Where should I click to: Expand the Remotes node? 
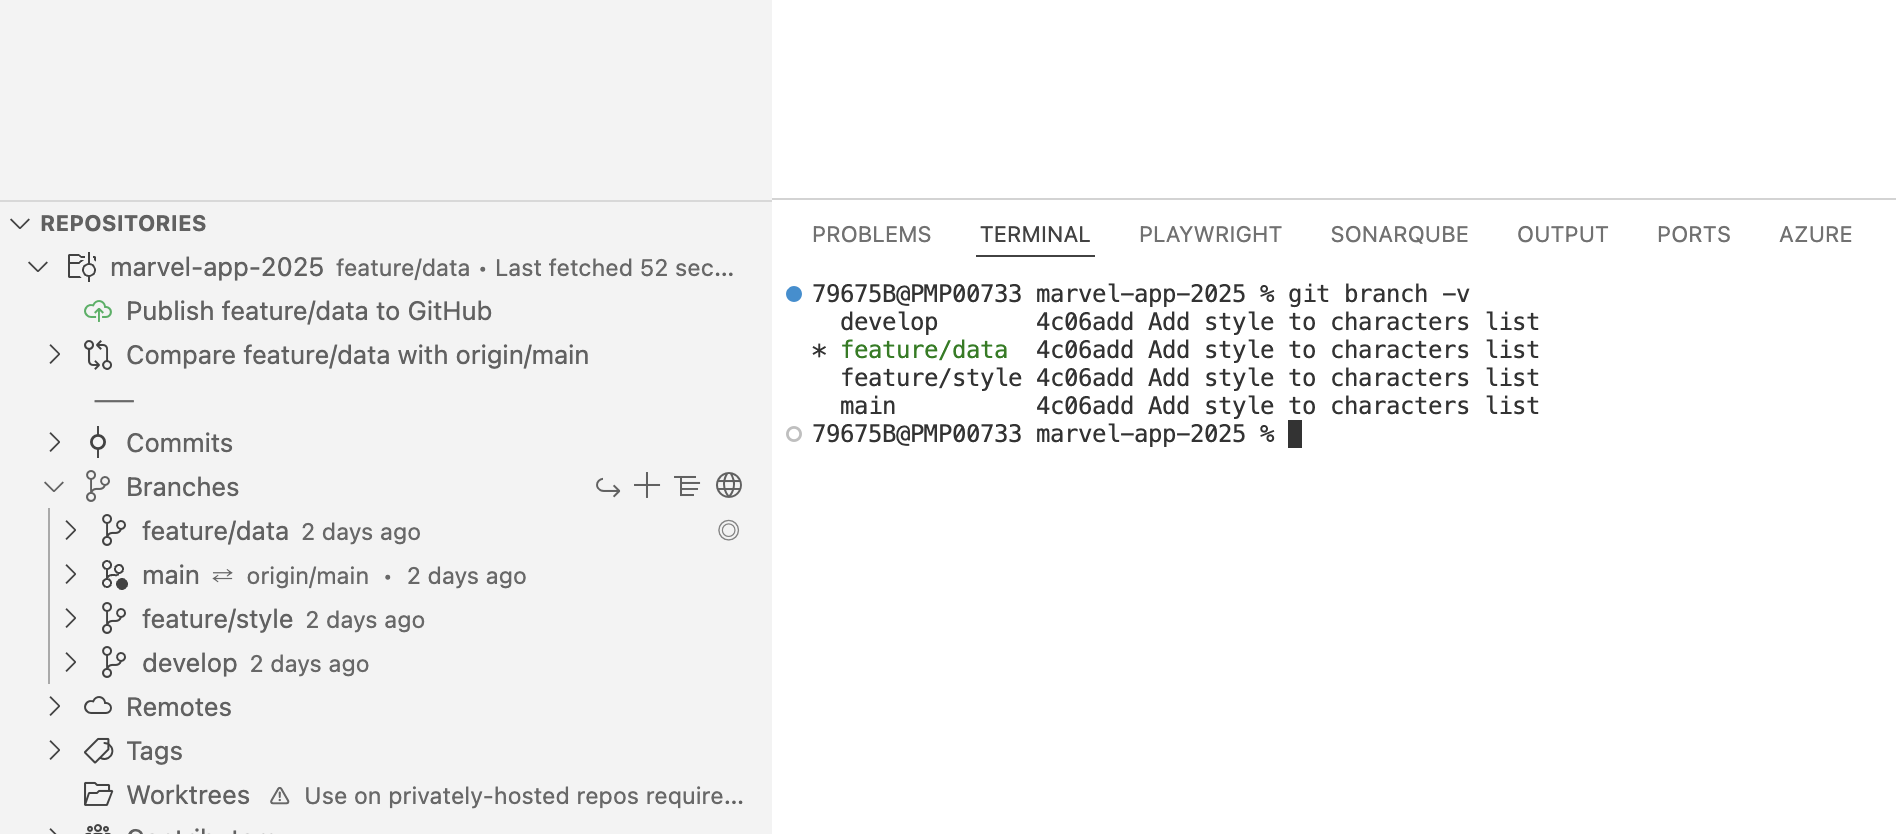click(55, 707)
